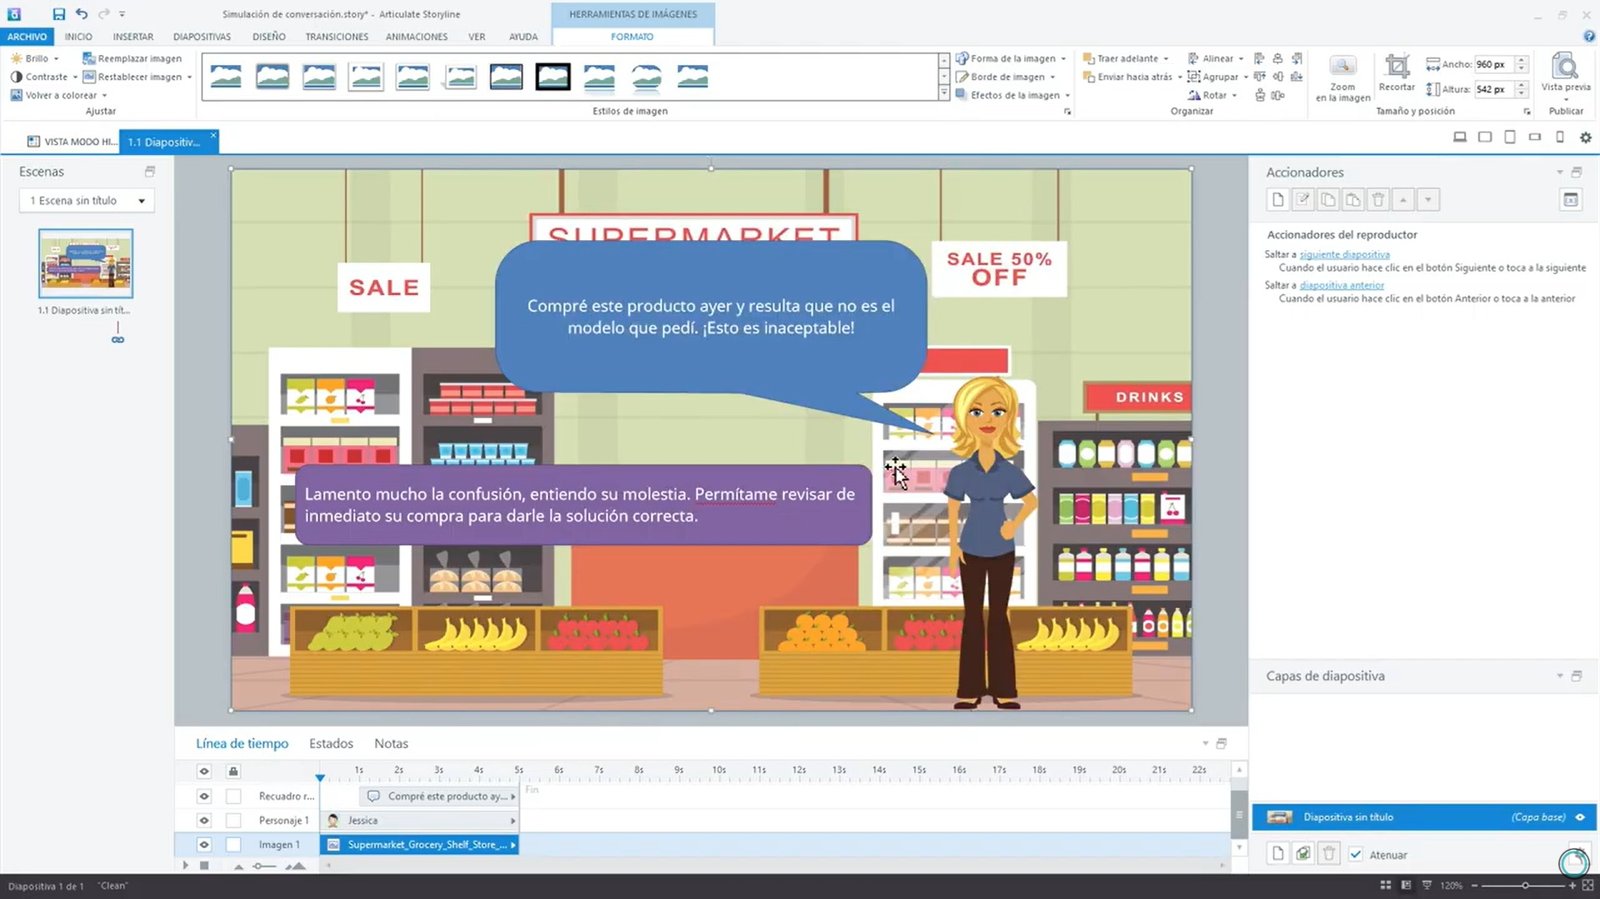Open the Estados tab
This screenshot has width=1600, height=899.
coord(331,744)
